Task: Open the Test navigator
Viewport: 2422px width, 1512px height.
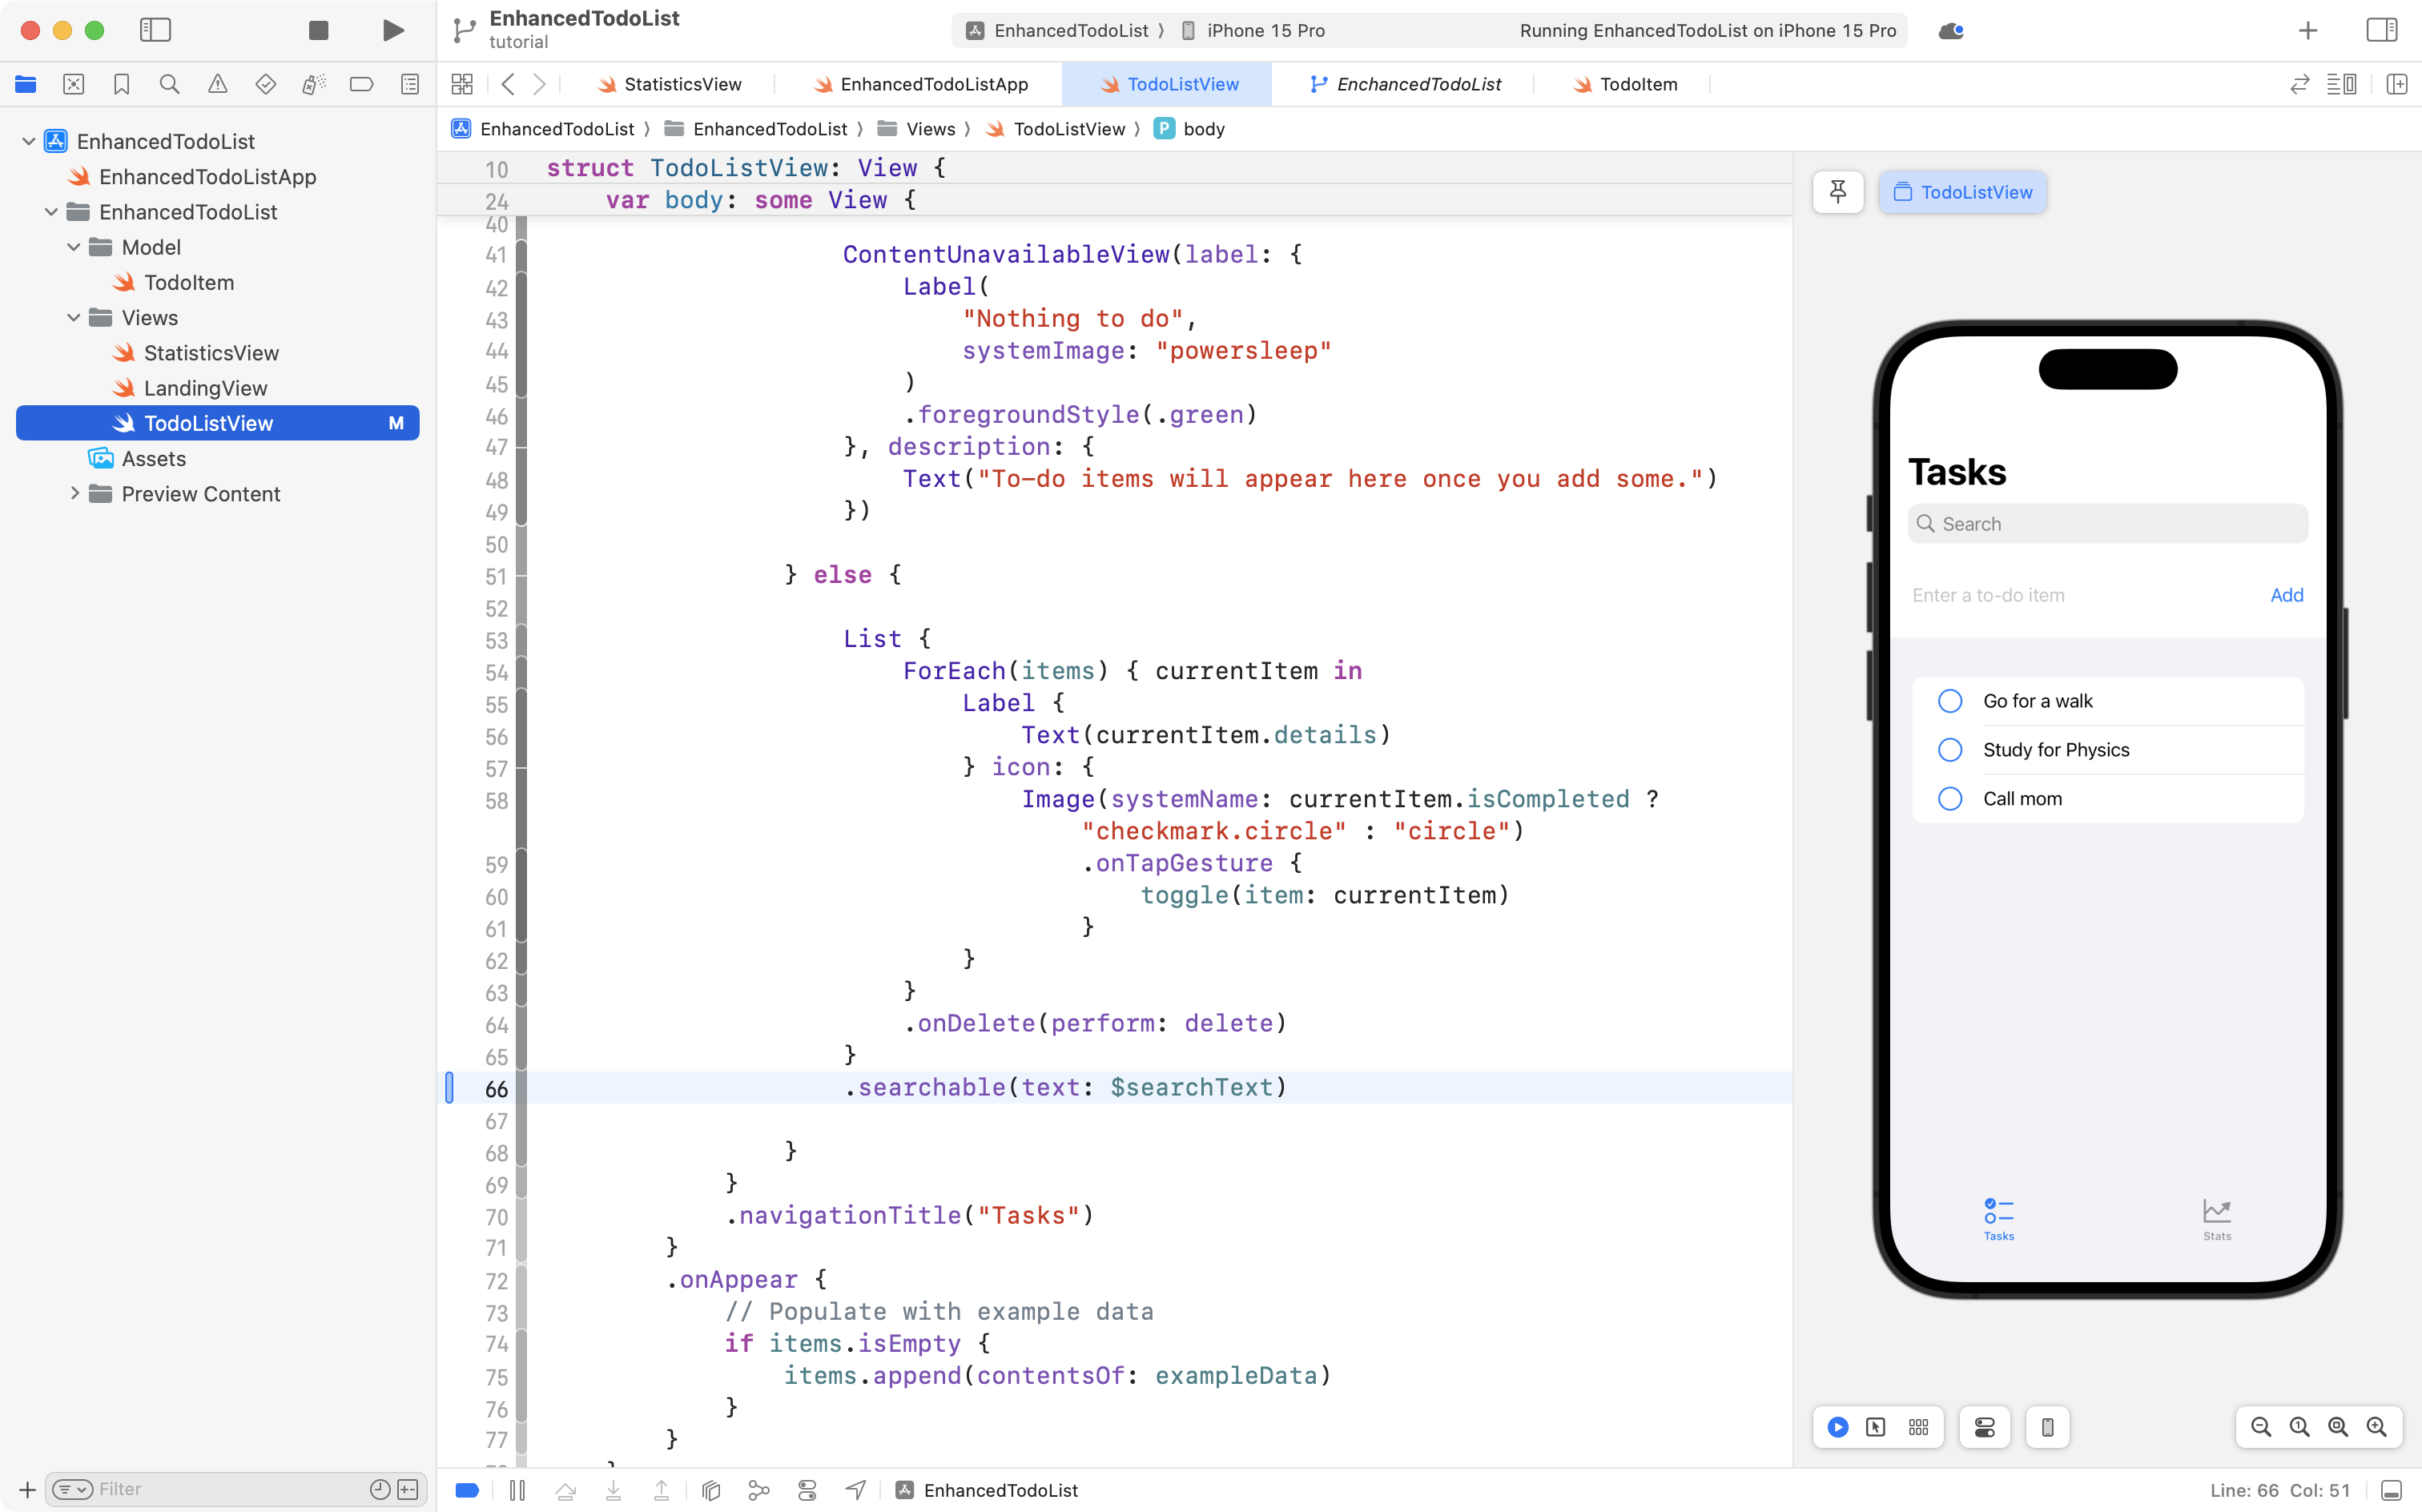Action: pyautogui.click(x=265, y=84)
